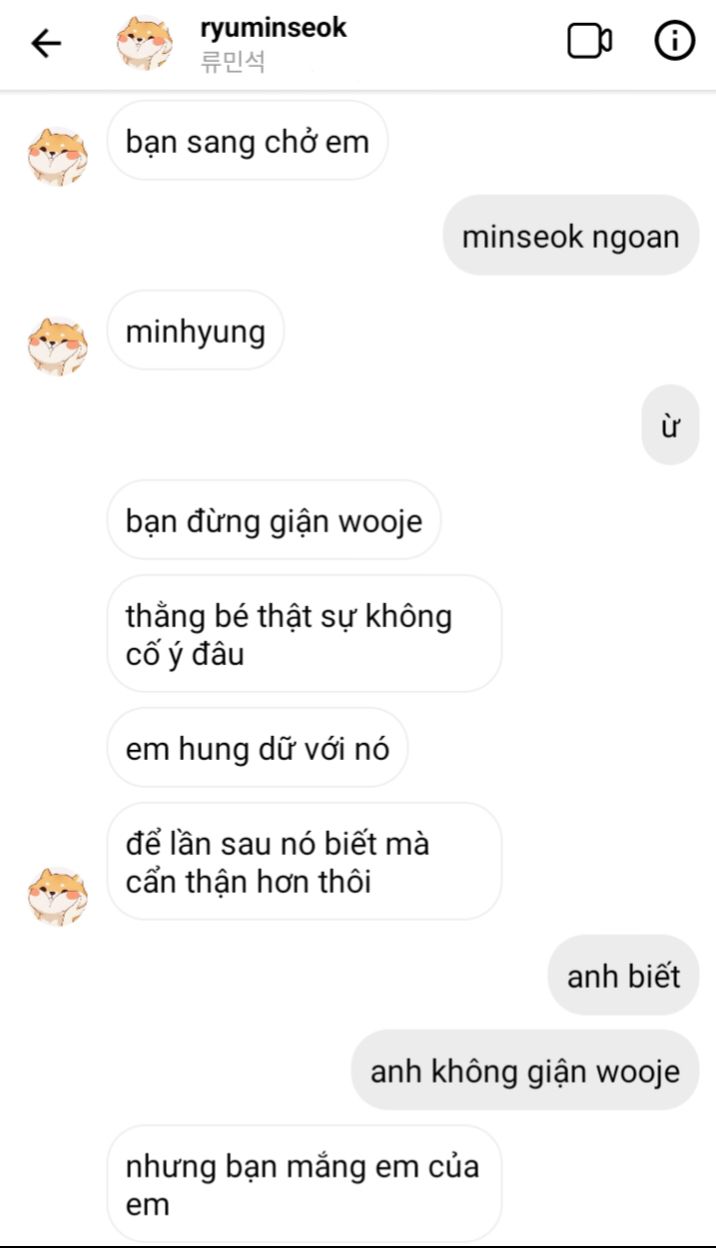The height and width of the screenshot is (1248, 716).
Task: Open conversation info via the circled i
Action: tap(675, 41)
